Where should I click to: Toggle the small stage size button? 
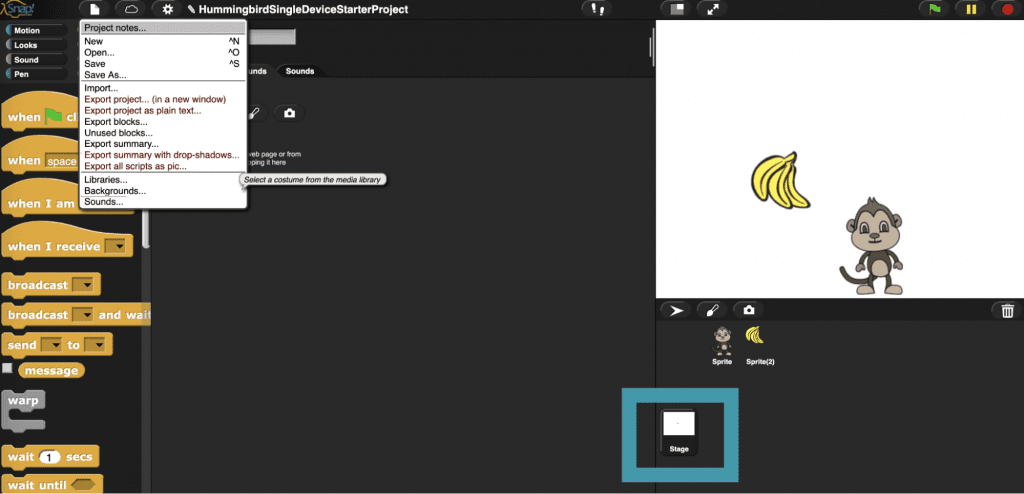tap(677, 9)
